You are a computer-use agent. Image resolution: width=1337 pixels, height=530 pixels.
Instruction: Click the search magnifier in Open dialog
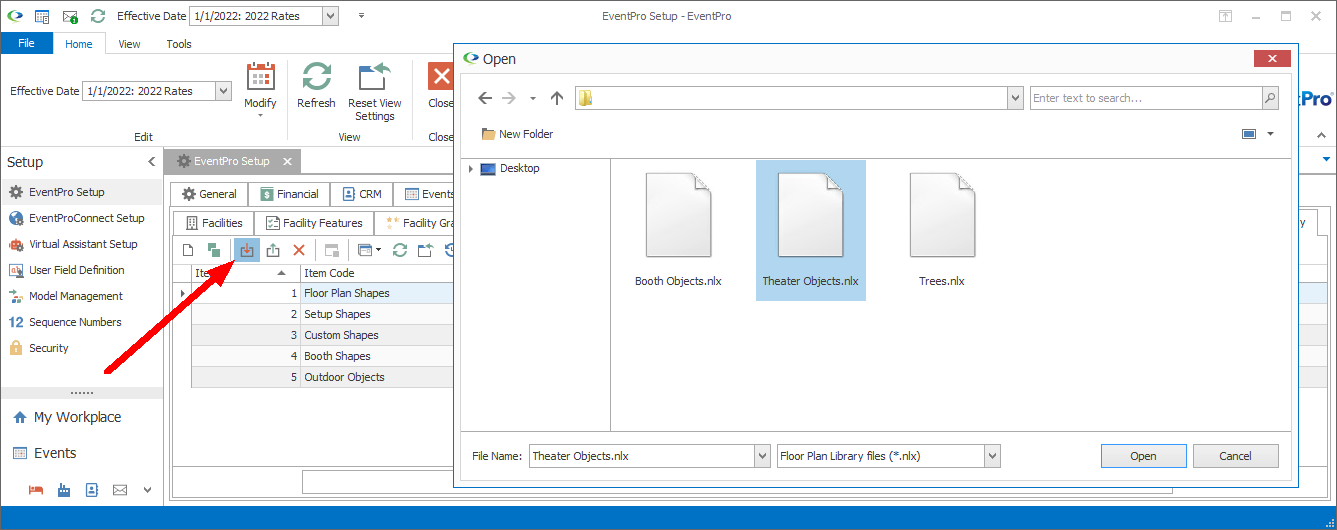pyautogui.click(x=1270, y=98)
